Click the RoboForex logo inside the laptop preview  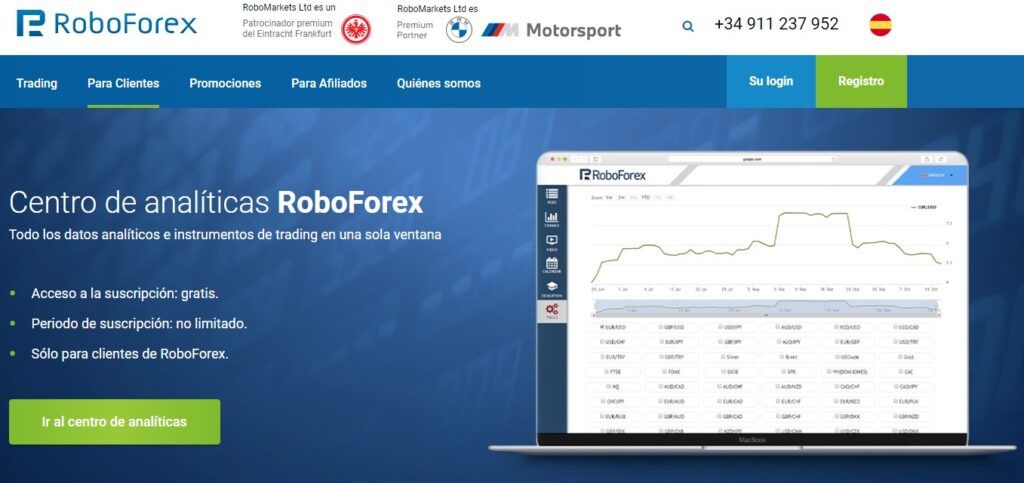pyautogui.click(x=613, y=174)
